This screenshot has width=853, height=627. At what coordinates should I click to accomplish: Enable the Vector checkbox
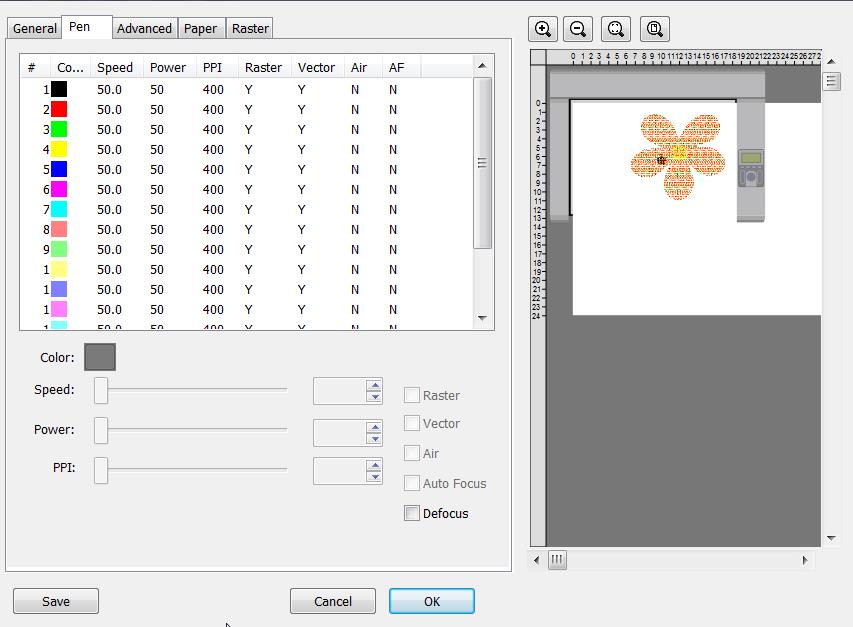point(412,424)
